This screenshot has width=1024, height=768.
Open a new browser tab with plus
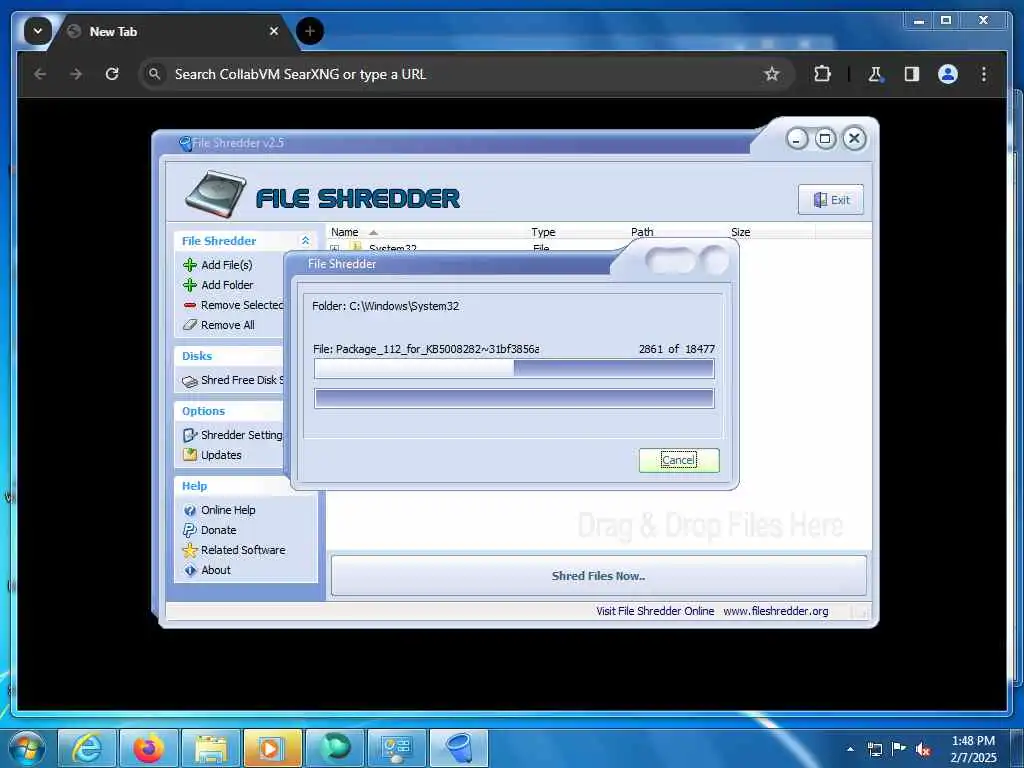310,31
